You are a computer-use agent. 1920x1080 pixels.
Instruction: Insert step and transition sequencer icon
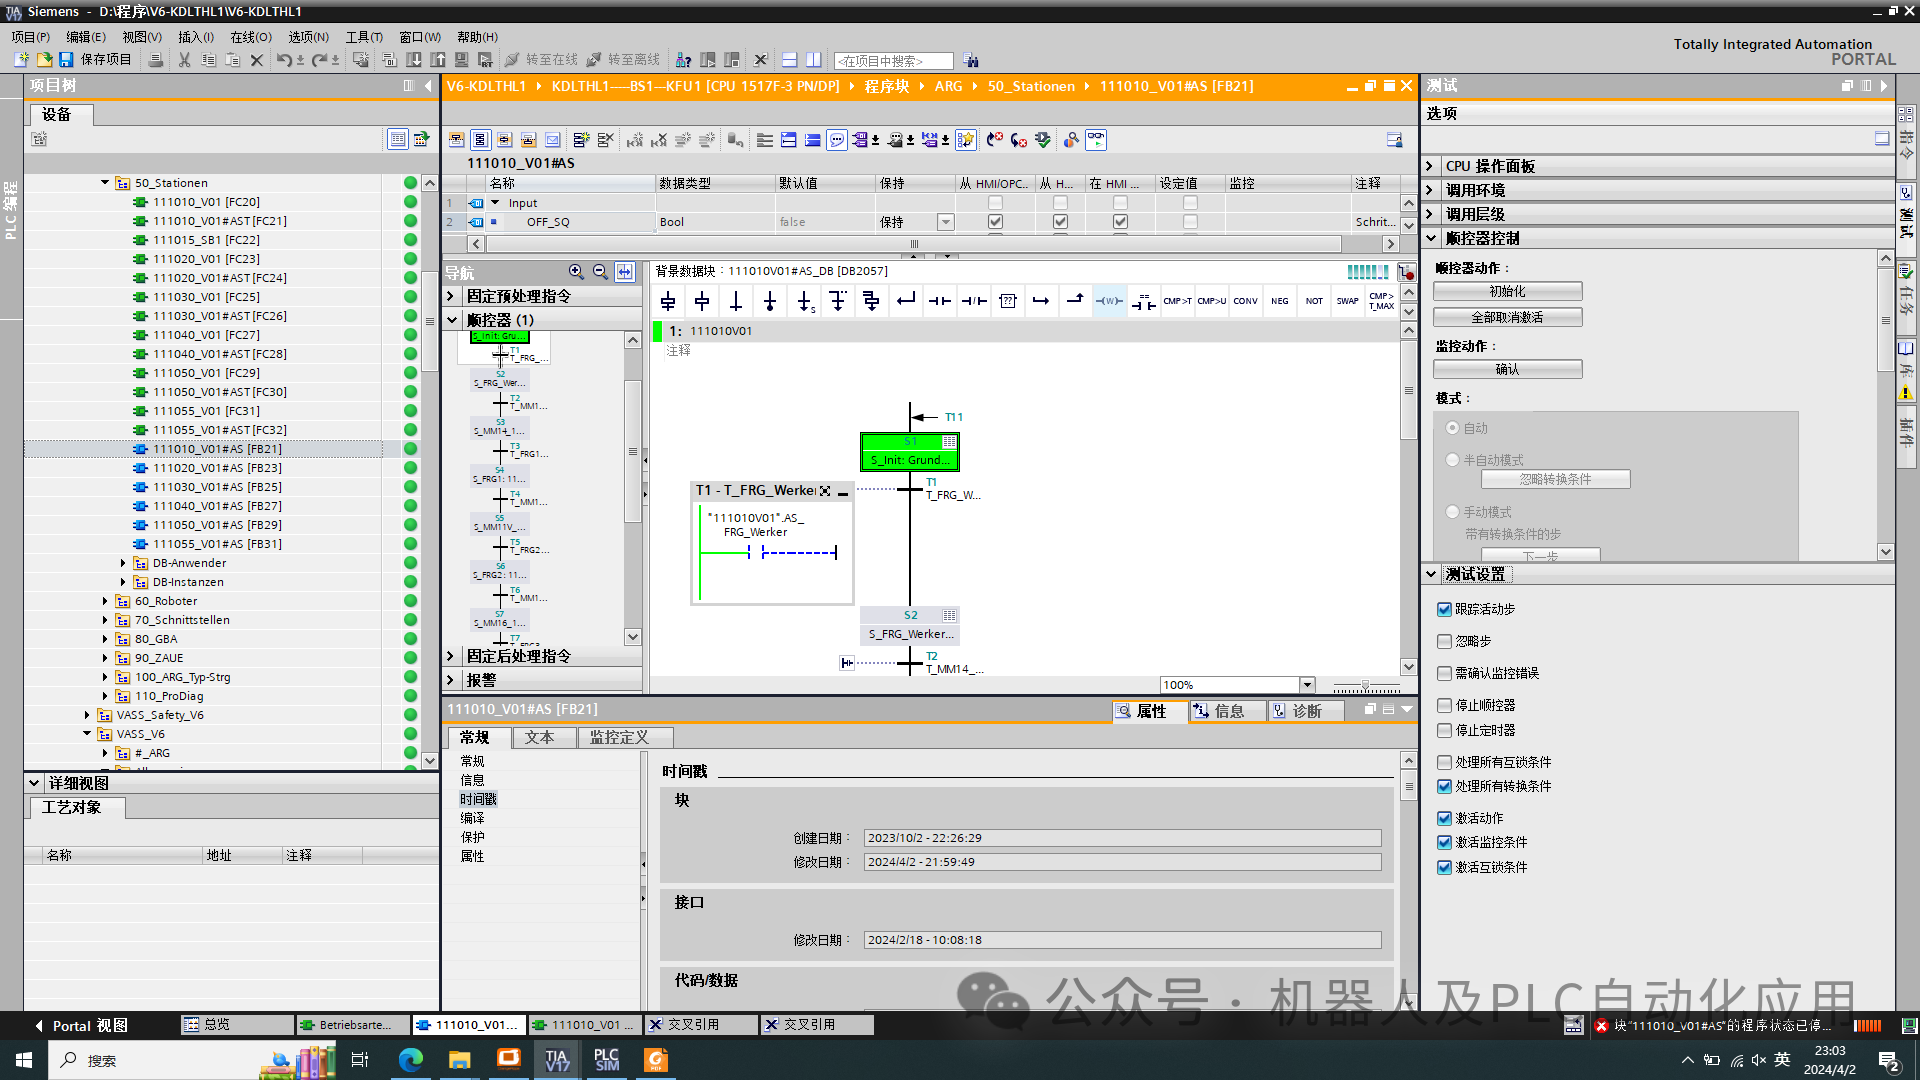668,301
